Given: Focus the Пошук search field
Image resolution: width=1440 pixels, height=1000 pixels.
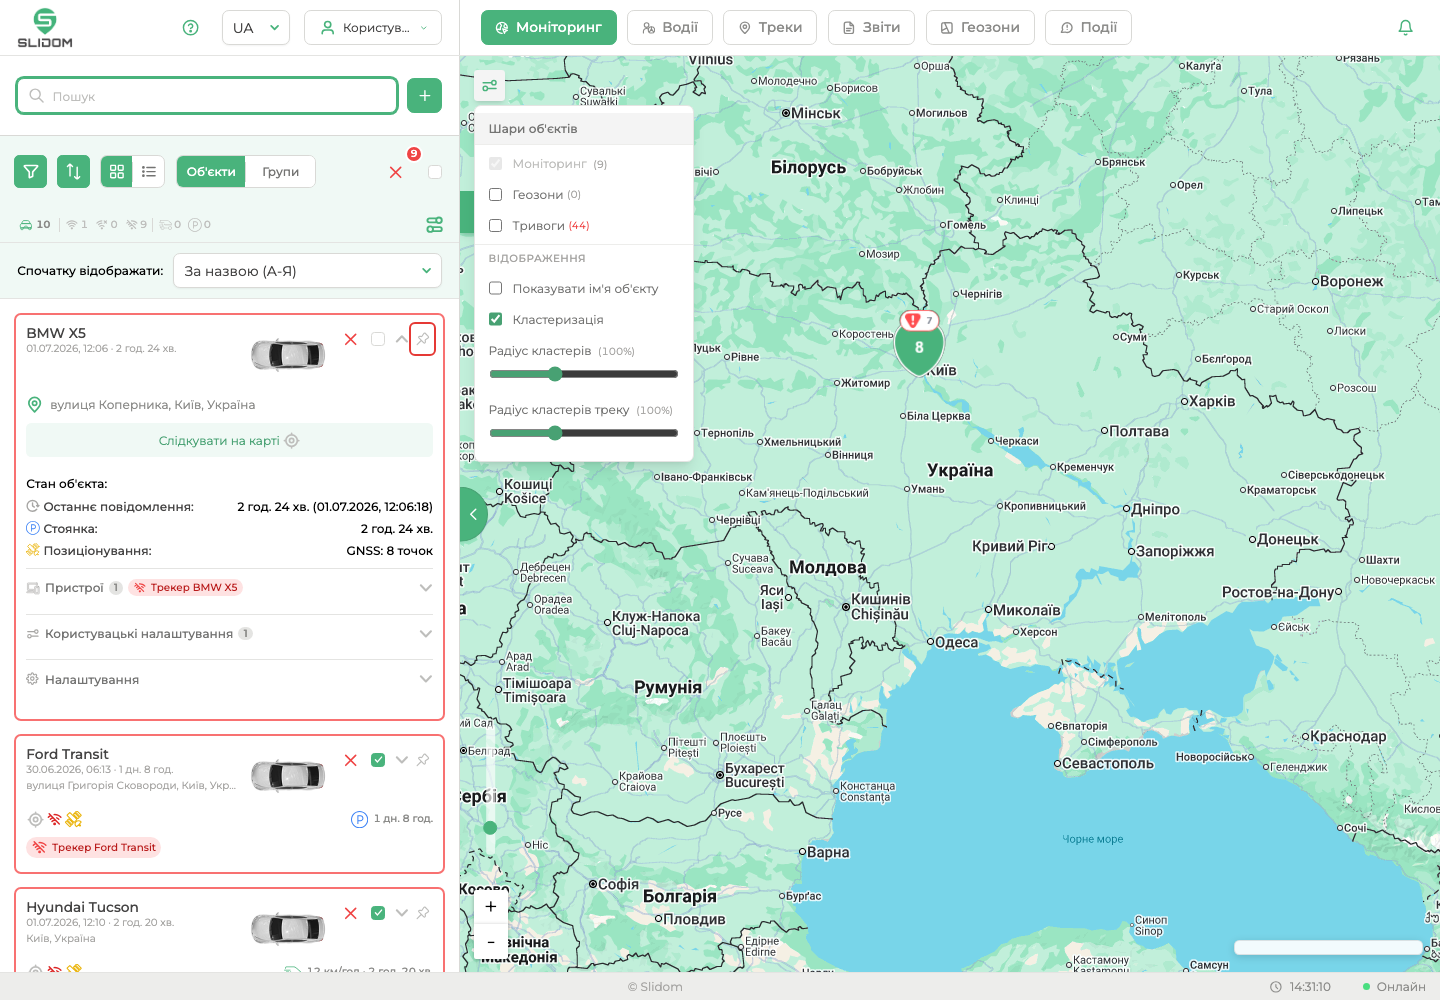Looking at the screenshot, I should [207, 96].
